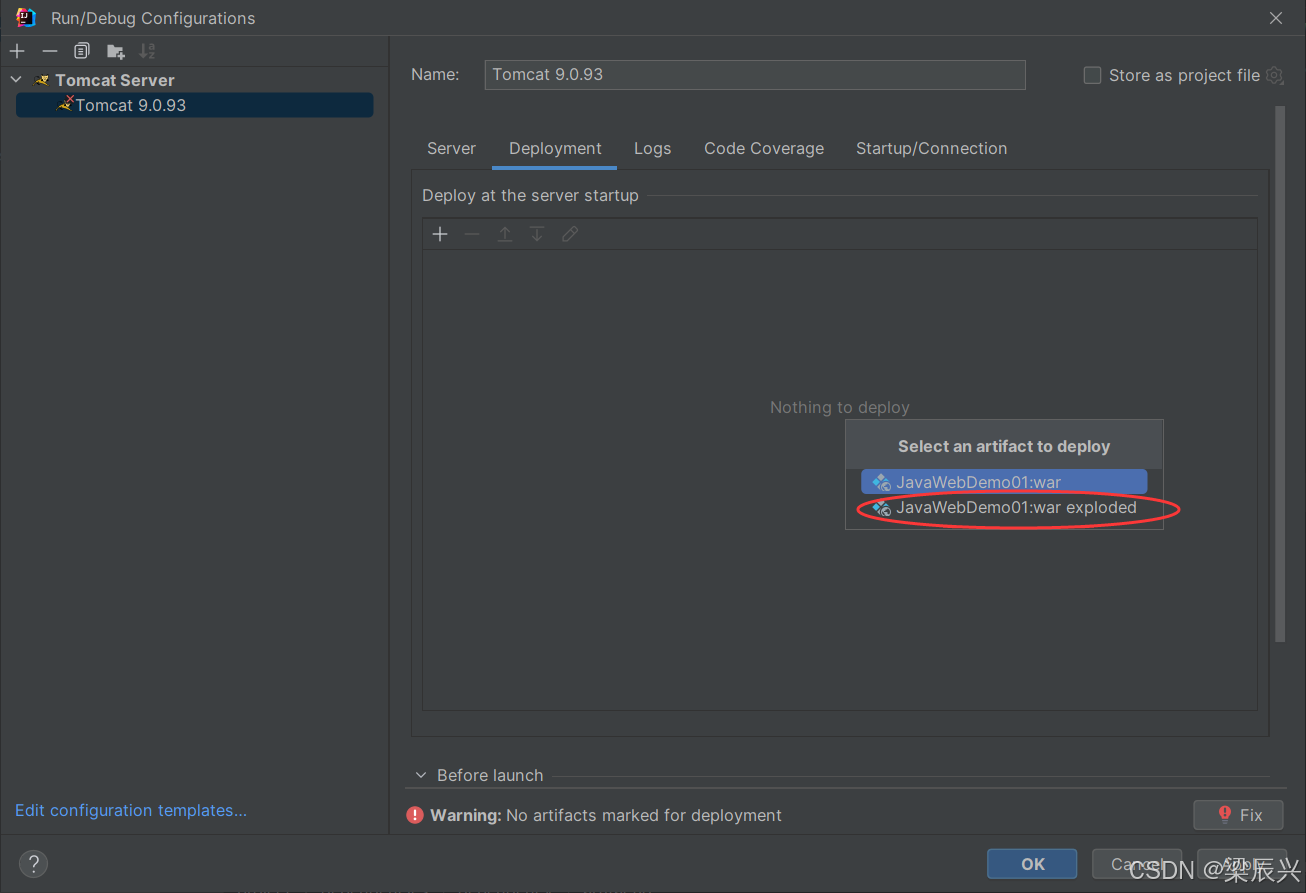Close the Run/Debug Configurations dialog
1306x893 pixels.
pos(1276,18)
